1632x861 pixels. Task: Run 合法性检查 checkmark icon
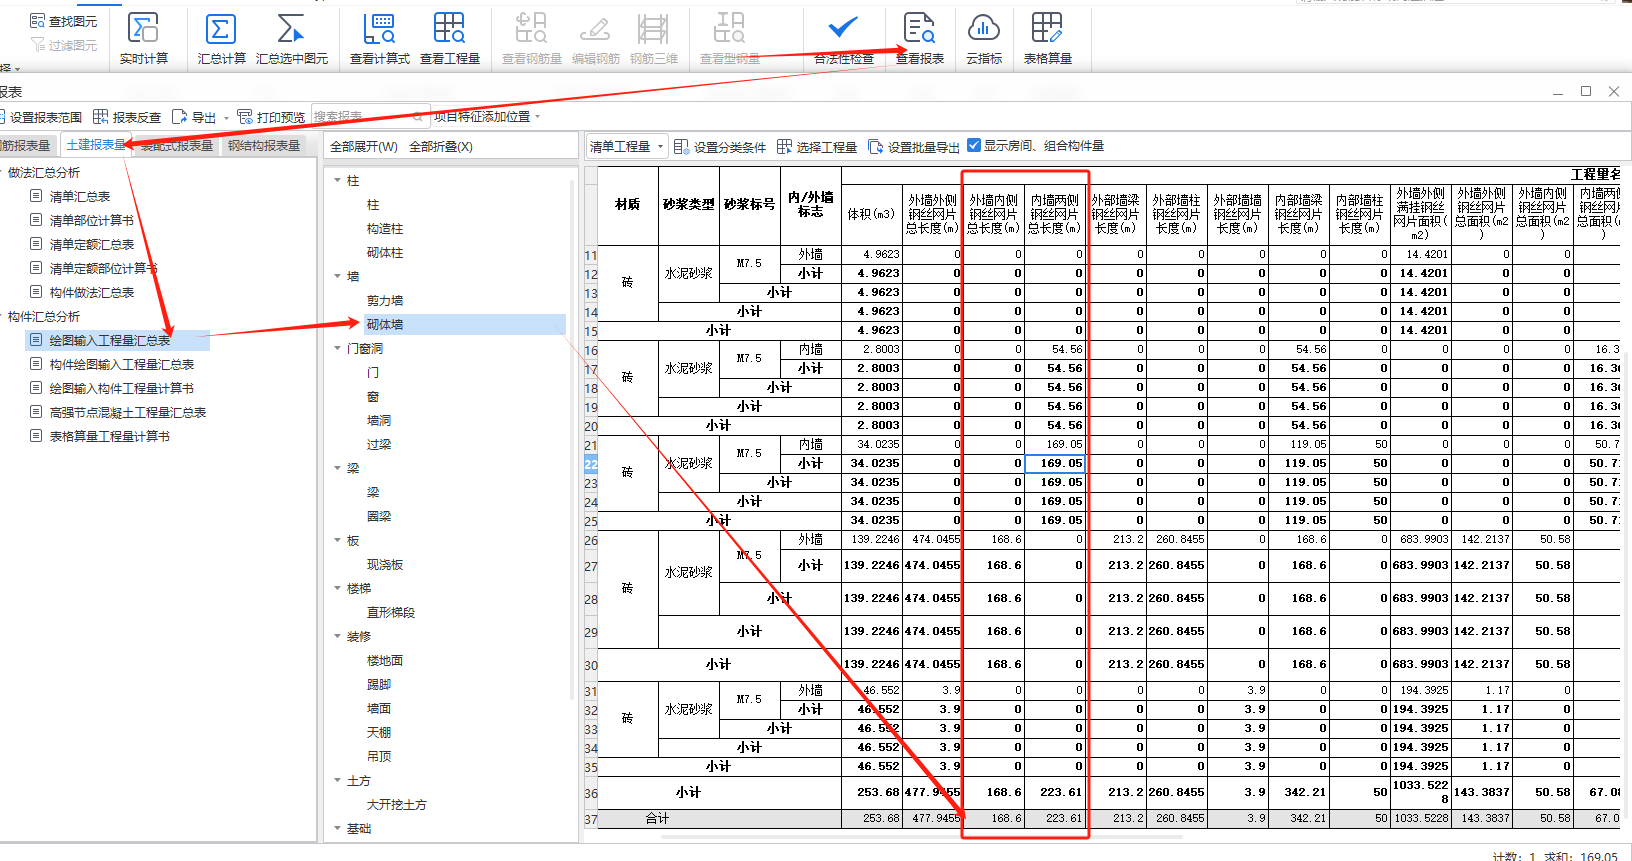[844, 38]
